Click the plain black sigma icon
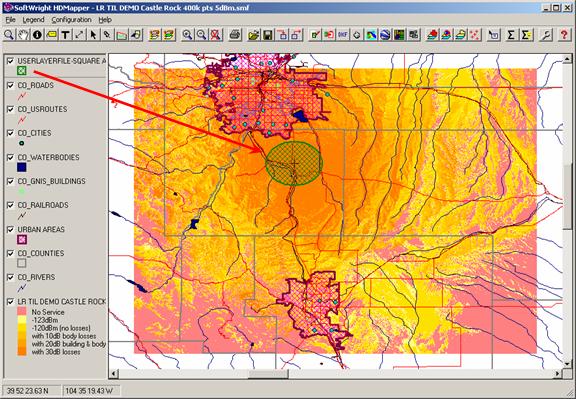576x399 pixels. click(511, 35)
